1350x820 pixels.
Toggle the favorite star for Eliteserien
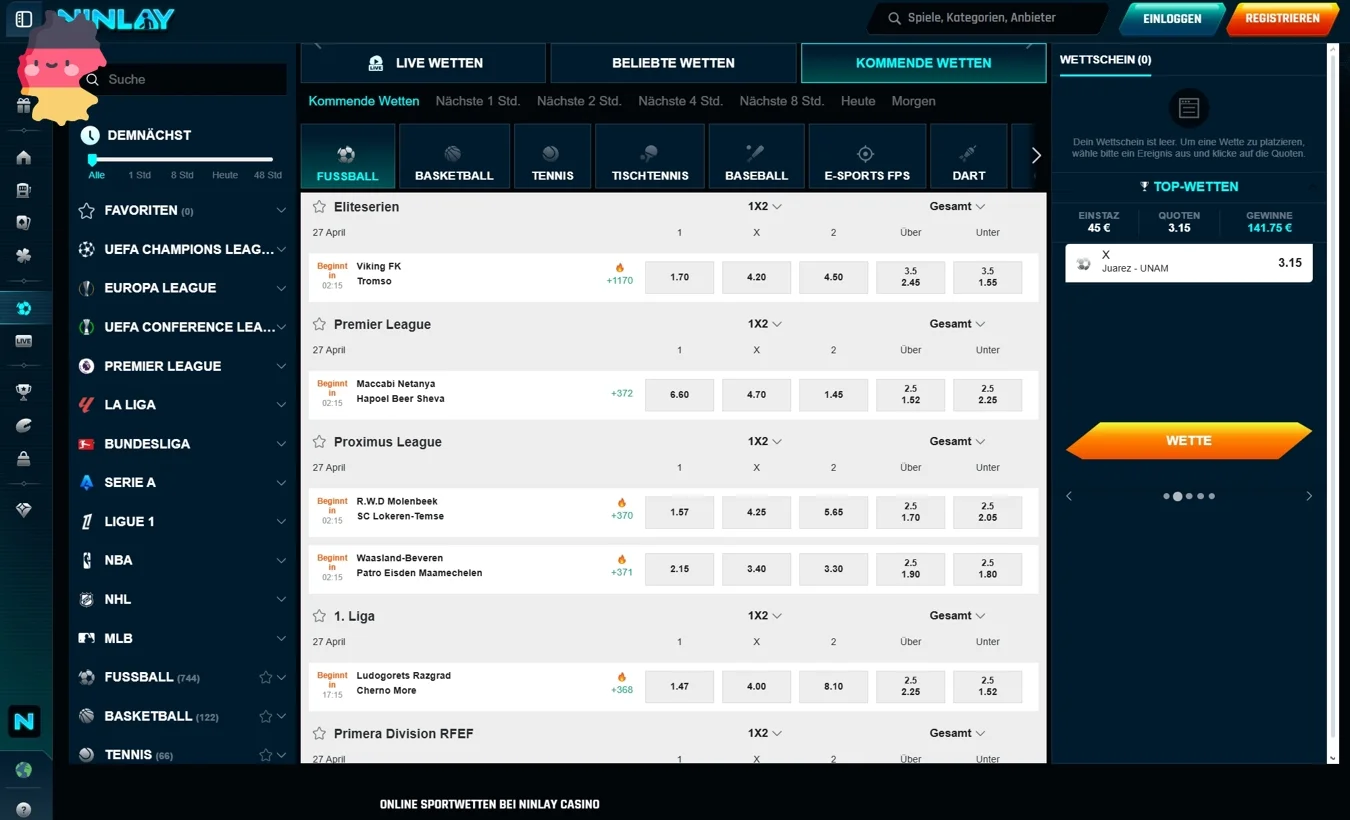coord(317,207)
